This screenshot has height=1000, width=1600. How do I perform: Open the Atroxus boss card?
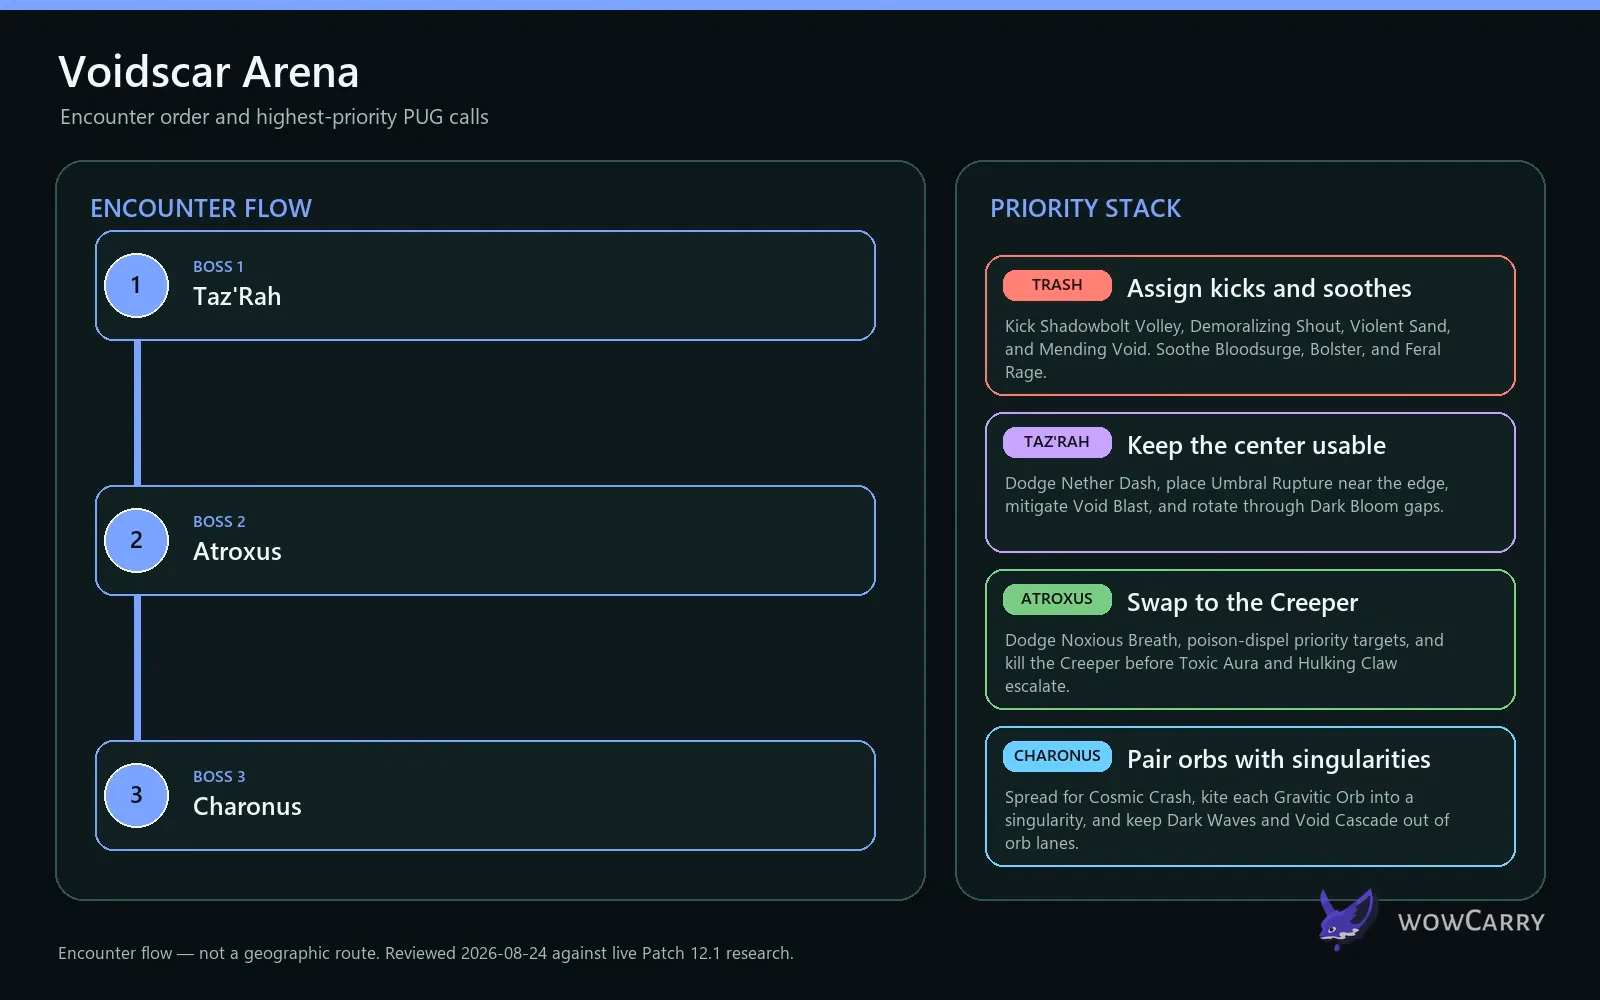(485, 541)
